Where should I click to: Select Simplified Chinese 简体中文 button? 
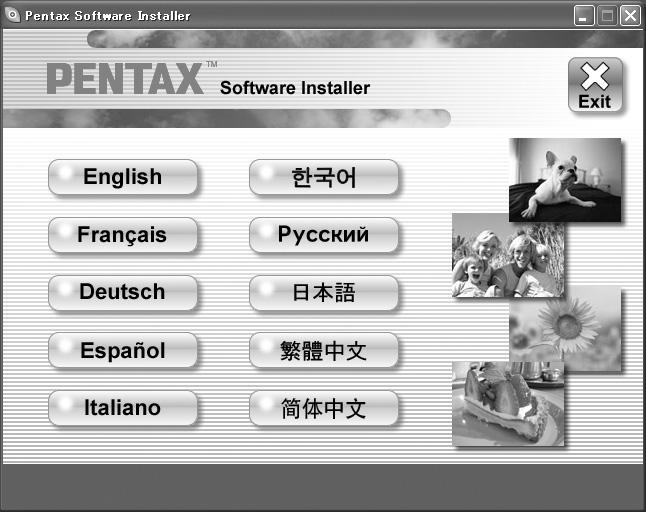(x=324, y=408)
